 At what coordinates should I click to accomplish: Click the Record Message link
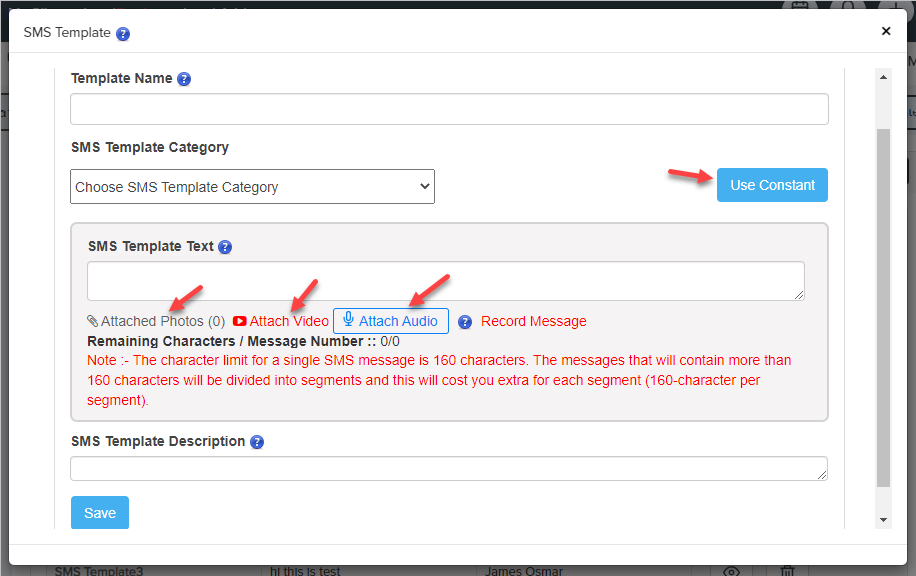point(533,321)
